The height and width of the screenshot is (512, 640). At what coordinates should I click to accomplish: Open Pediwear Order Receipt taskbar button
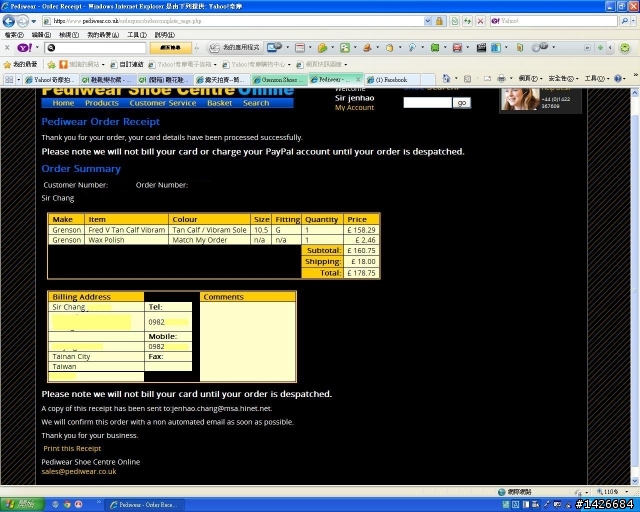145,505
